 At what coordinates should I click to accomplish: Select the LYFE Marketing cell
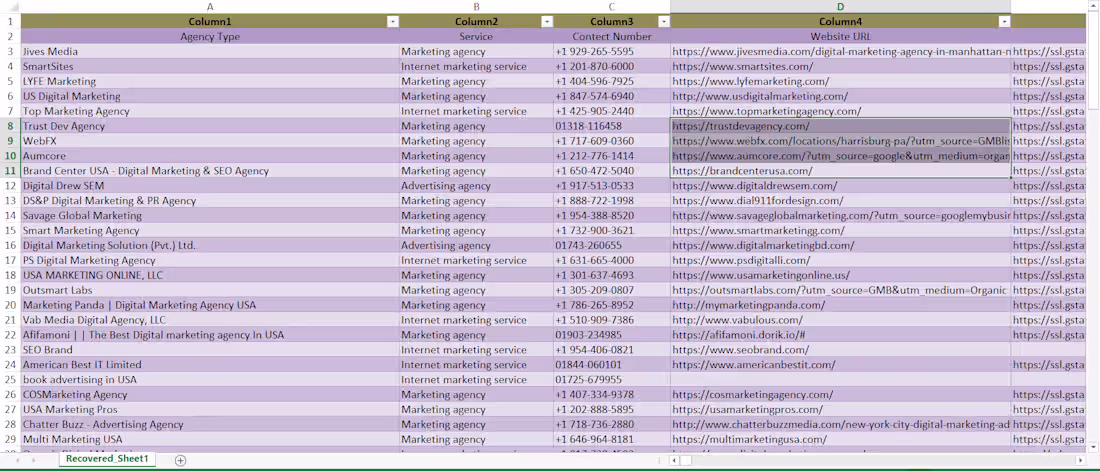point(210,81)
